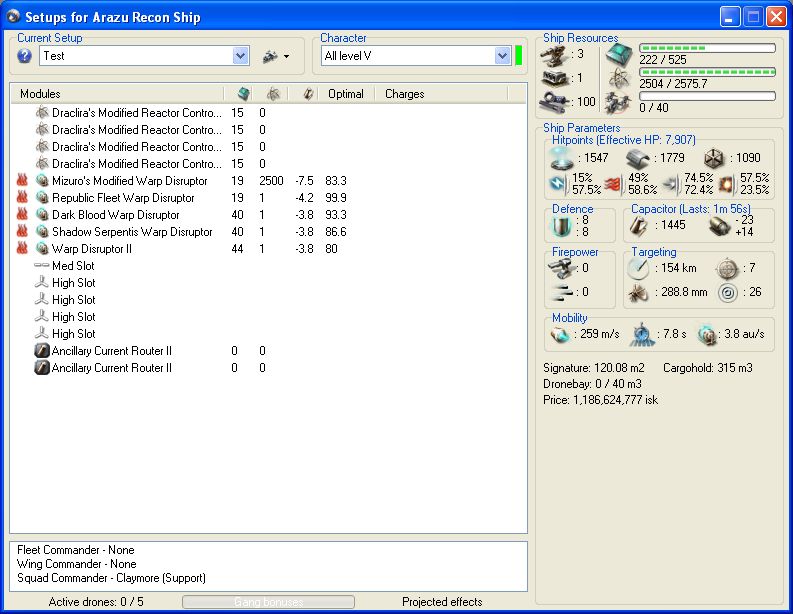The image size is (793, 614).
Task: Click the warp speed icon 3.8 au/s
Action: [707, 334]
